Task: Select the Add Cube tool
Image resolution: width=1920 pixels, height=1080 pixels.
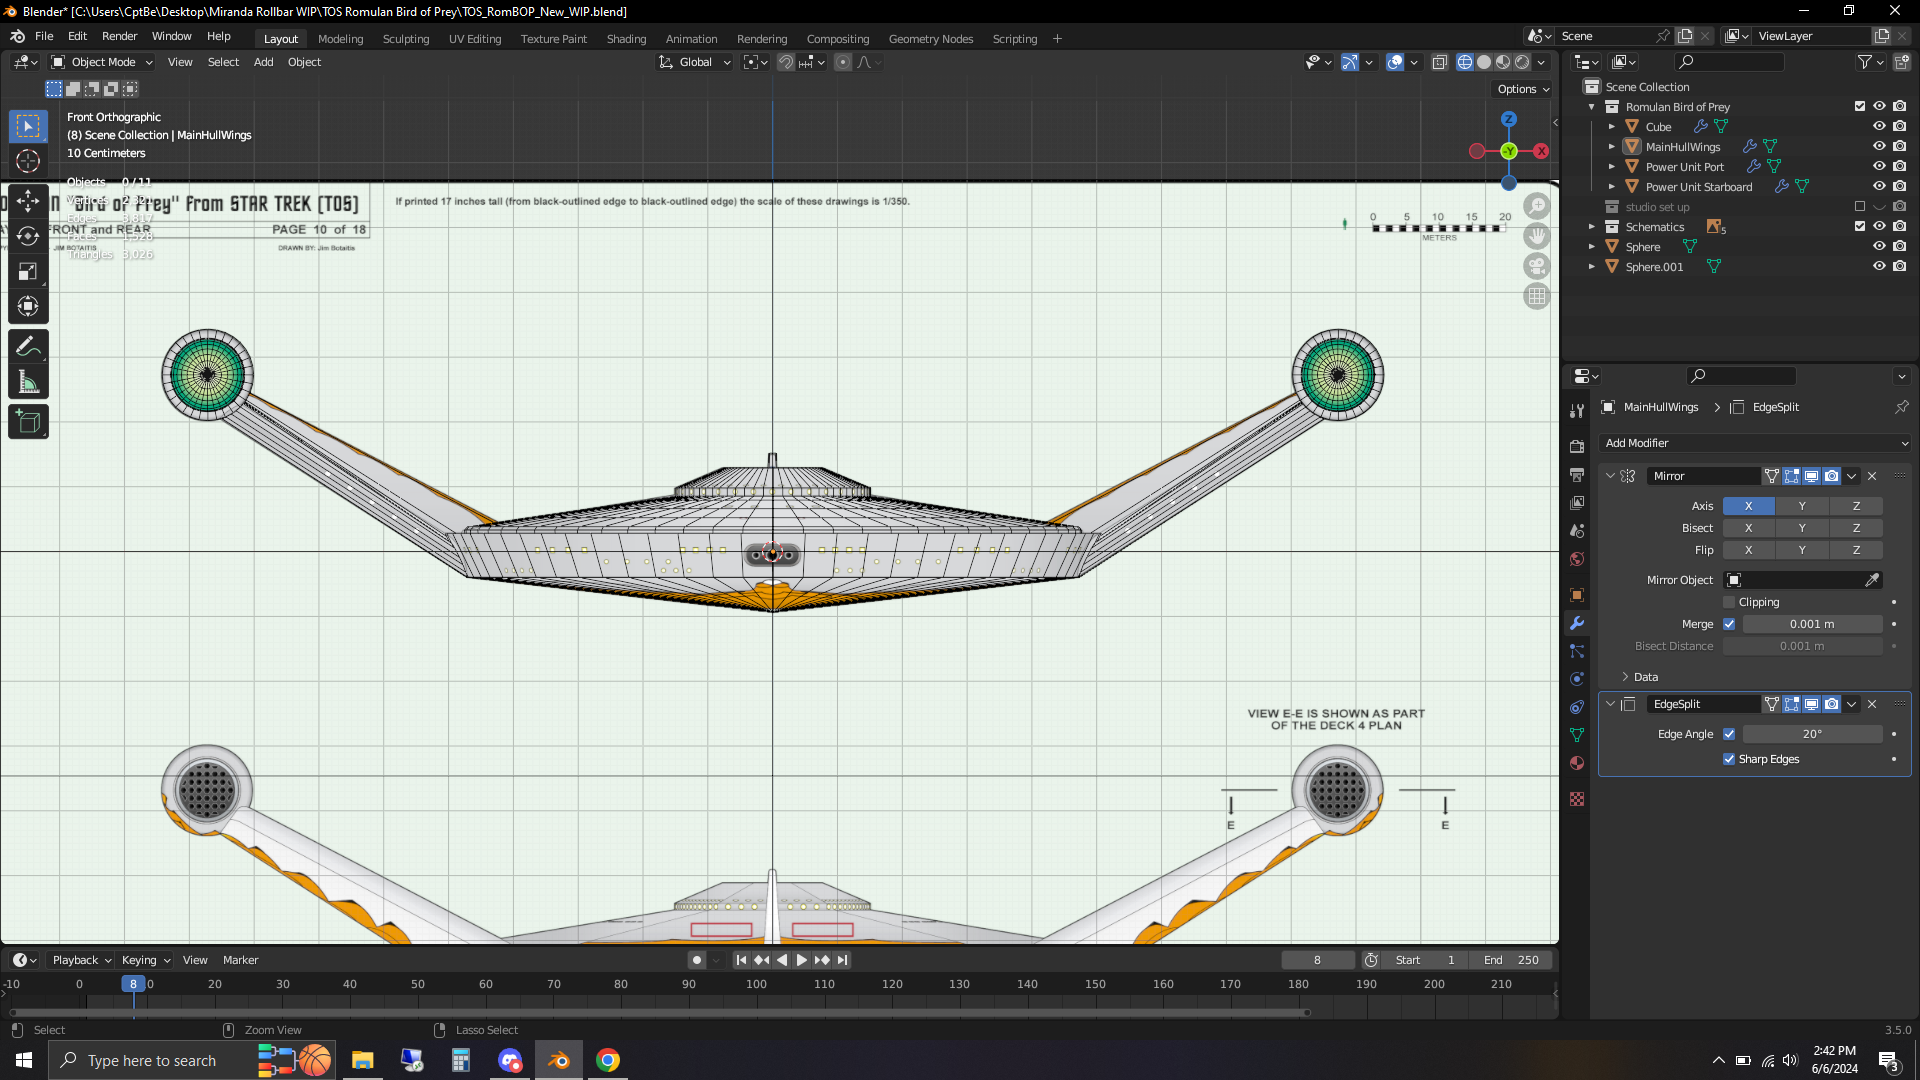Action: (x=28, y=422)
